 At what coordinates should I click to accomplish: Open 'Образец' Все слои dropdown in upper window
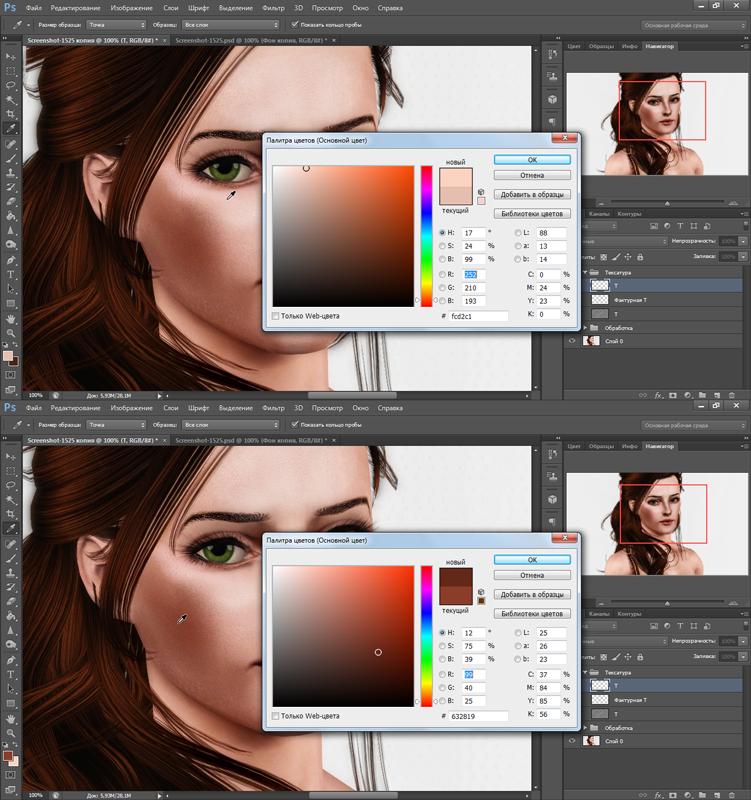[x=231, y=24]
